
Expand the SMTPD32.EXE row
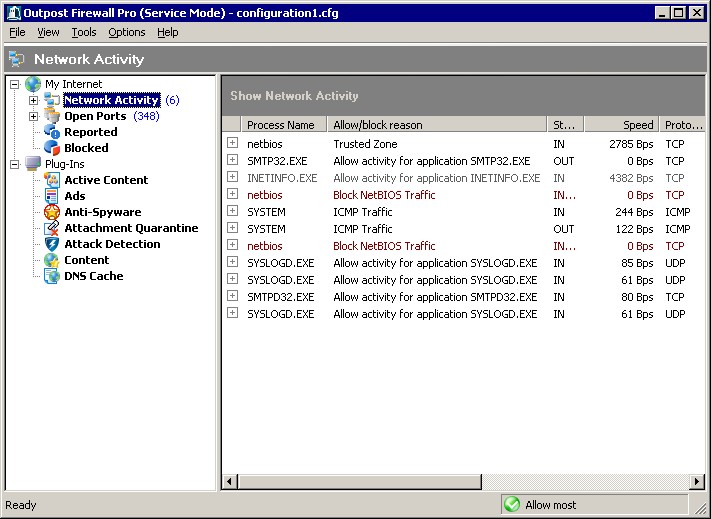pyautogui.click(x=233, y=296)
